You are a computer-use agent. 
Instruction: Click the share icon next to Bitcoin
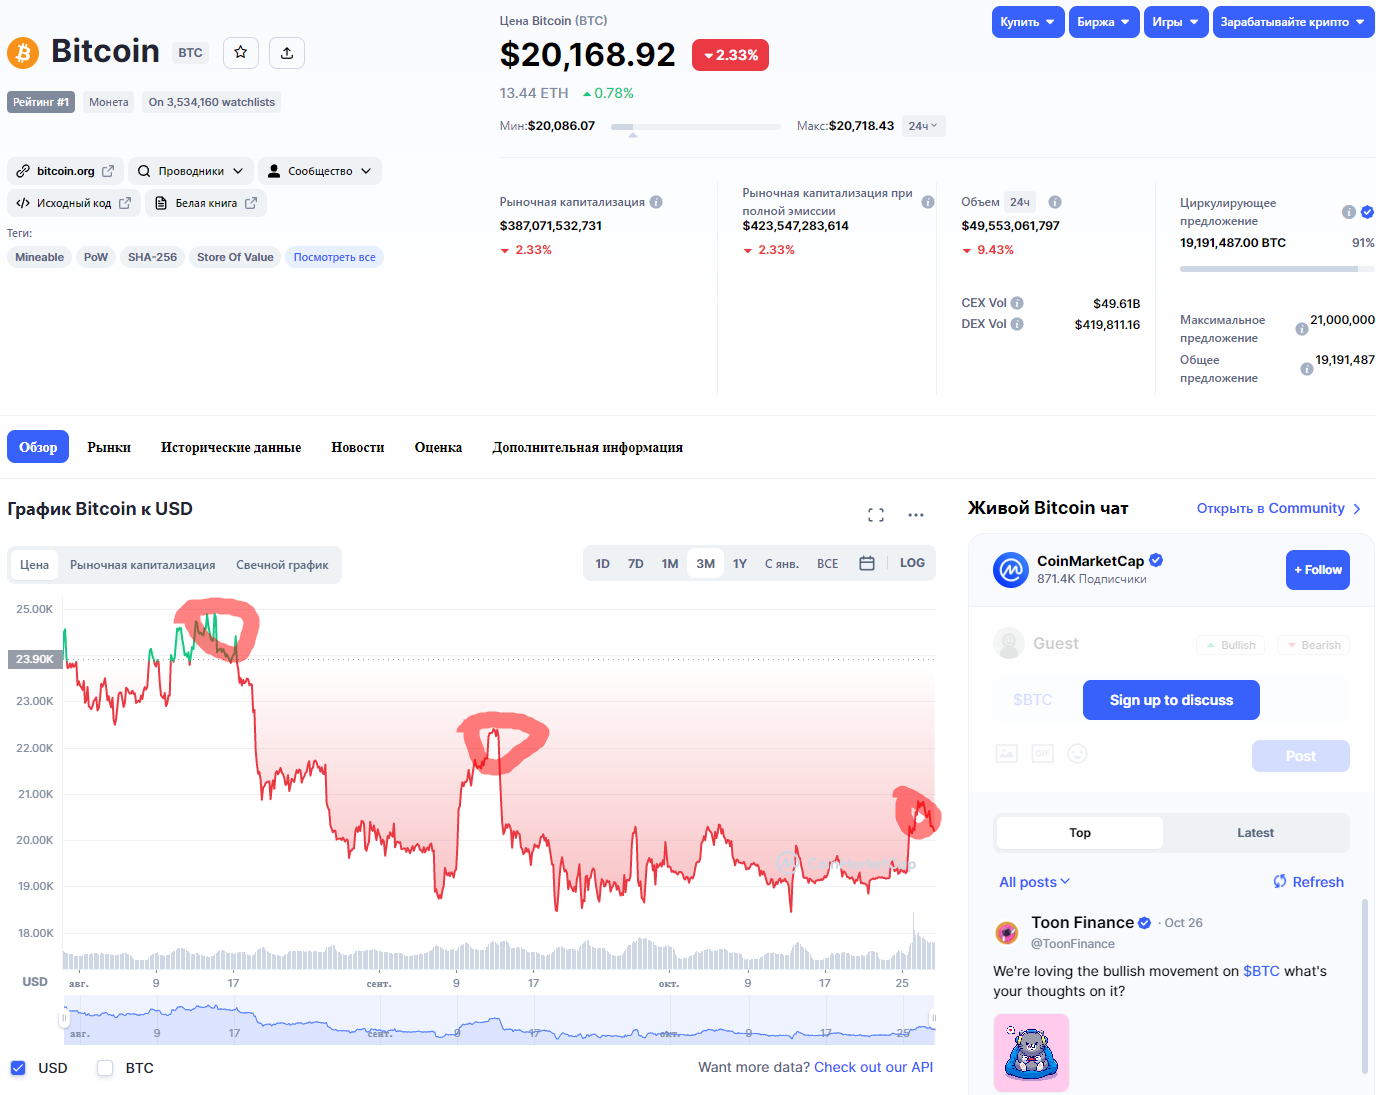(x=287, y=53)
